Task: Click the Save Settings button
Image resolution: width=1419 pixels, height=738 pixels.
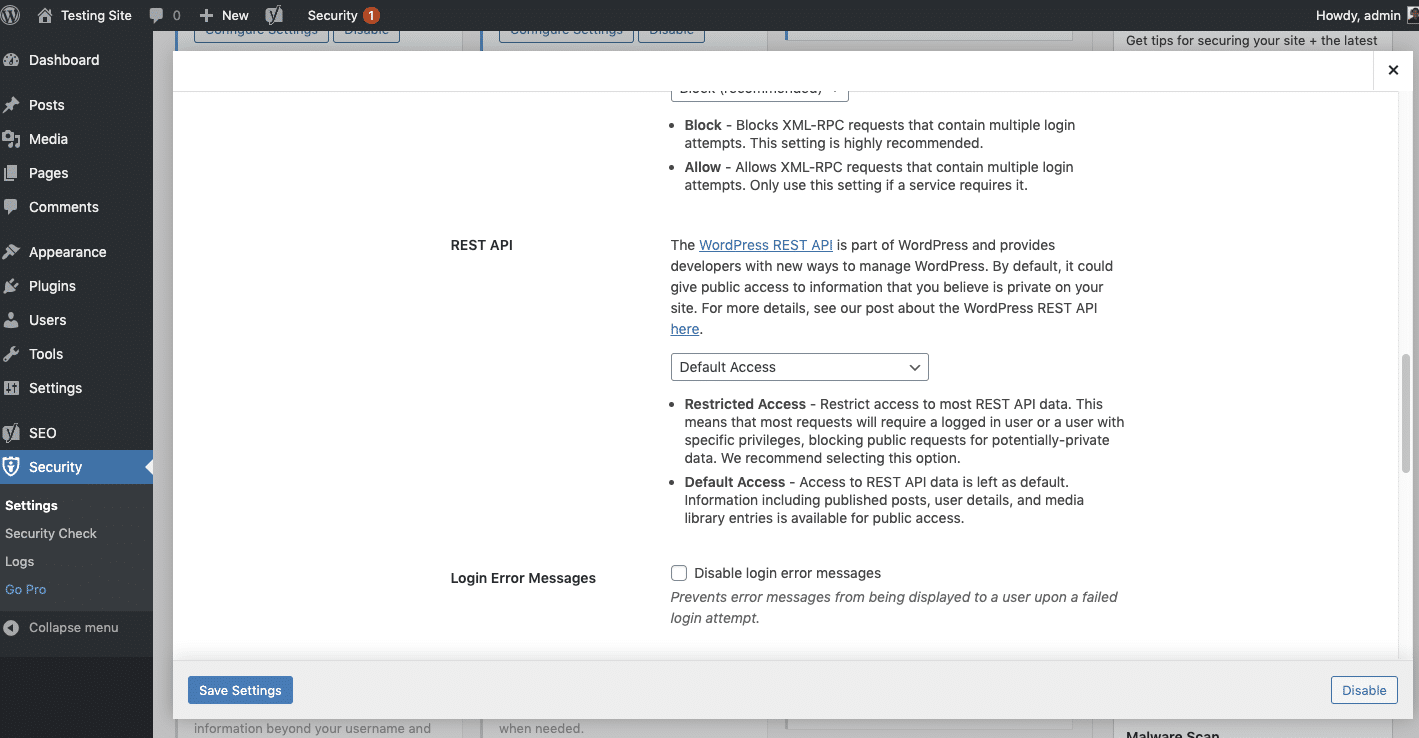Action: point(240,690)
